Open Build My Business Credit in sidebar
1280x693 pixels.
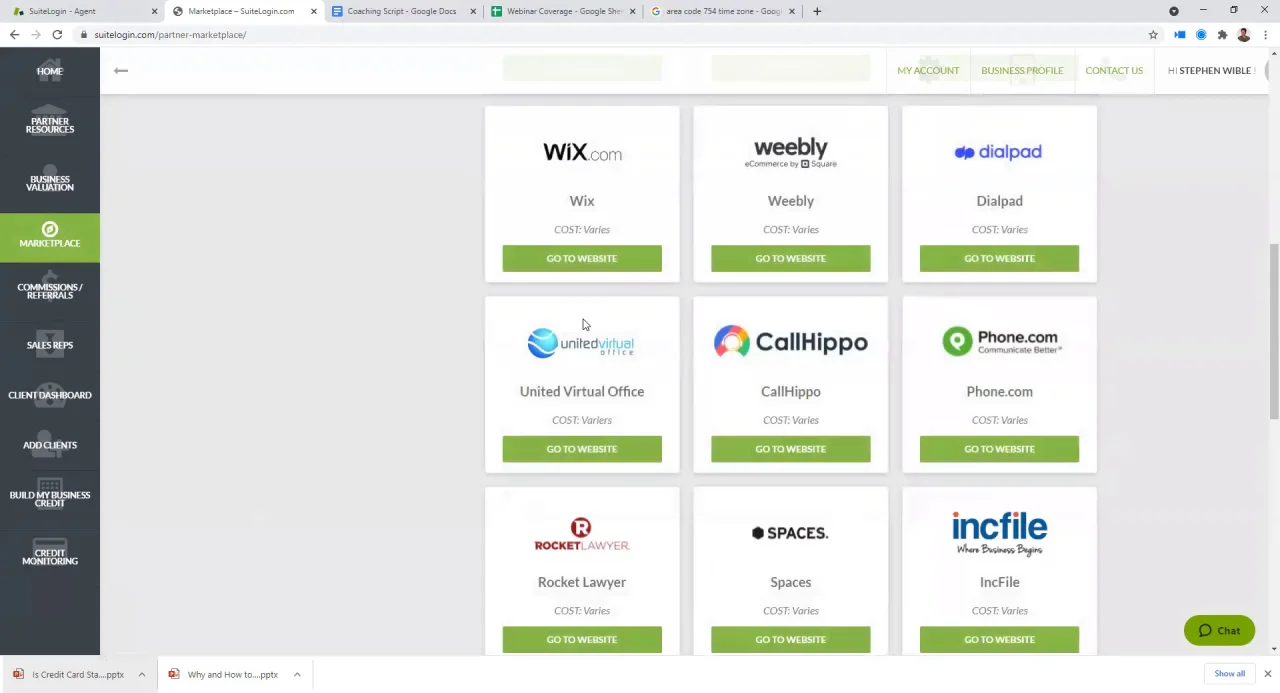pos(50,499)
